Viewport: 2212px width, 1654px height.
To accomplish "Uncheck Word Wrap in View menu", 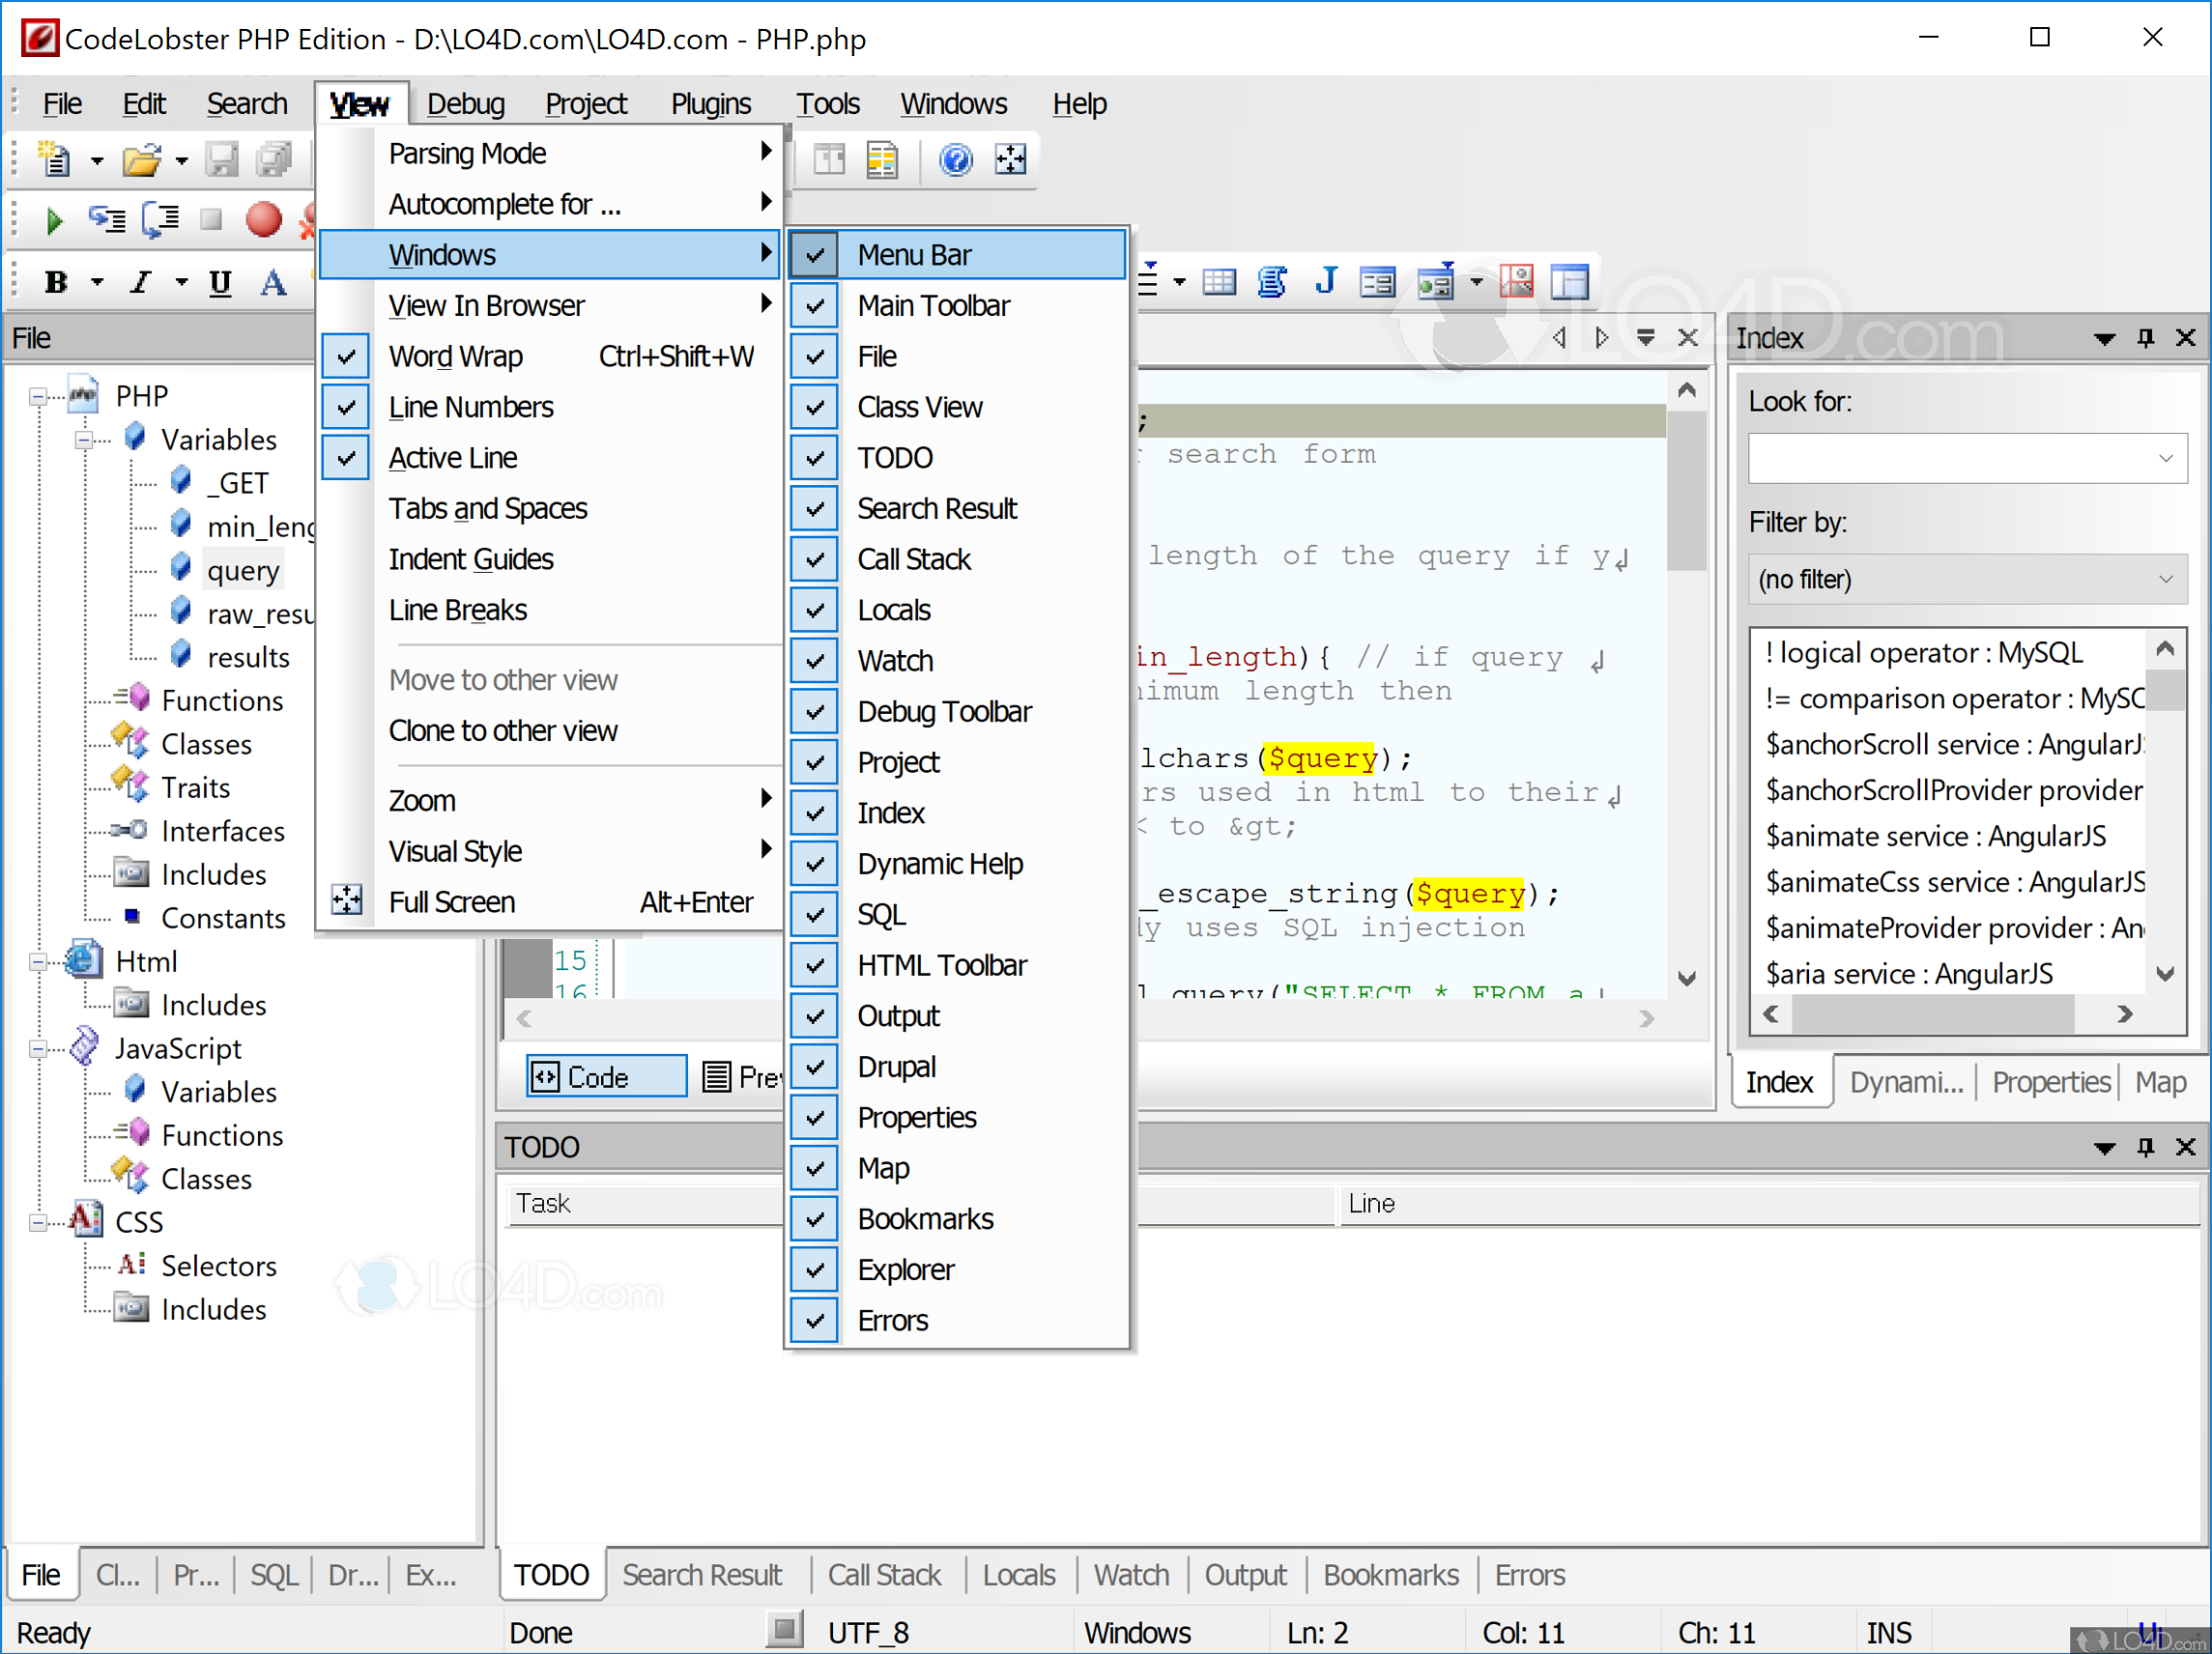I will click(x=455, y=357).
